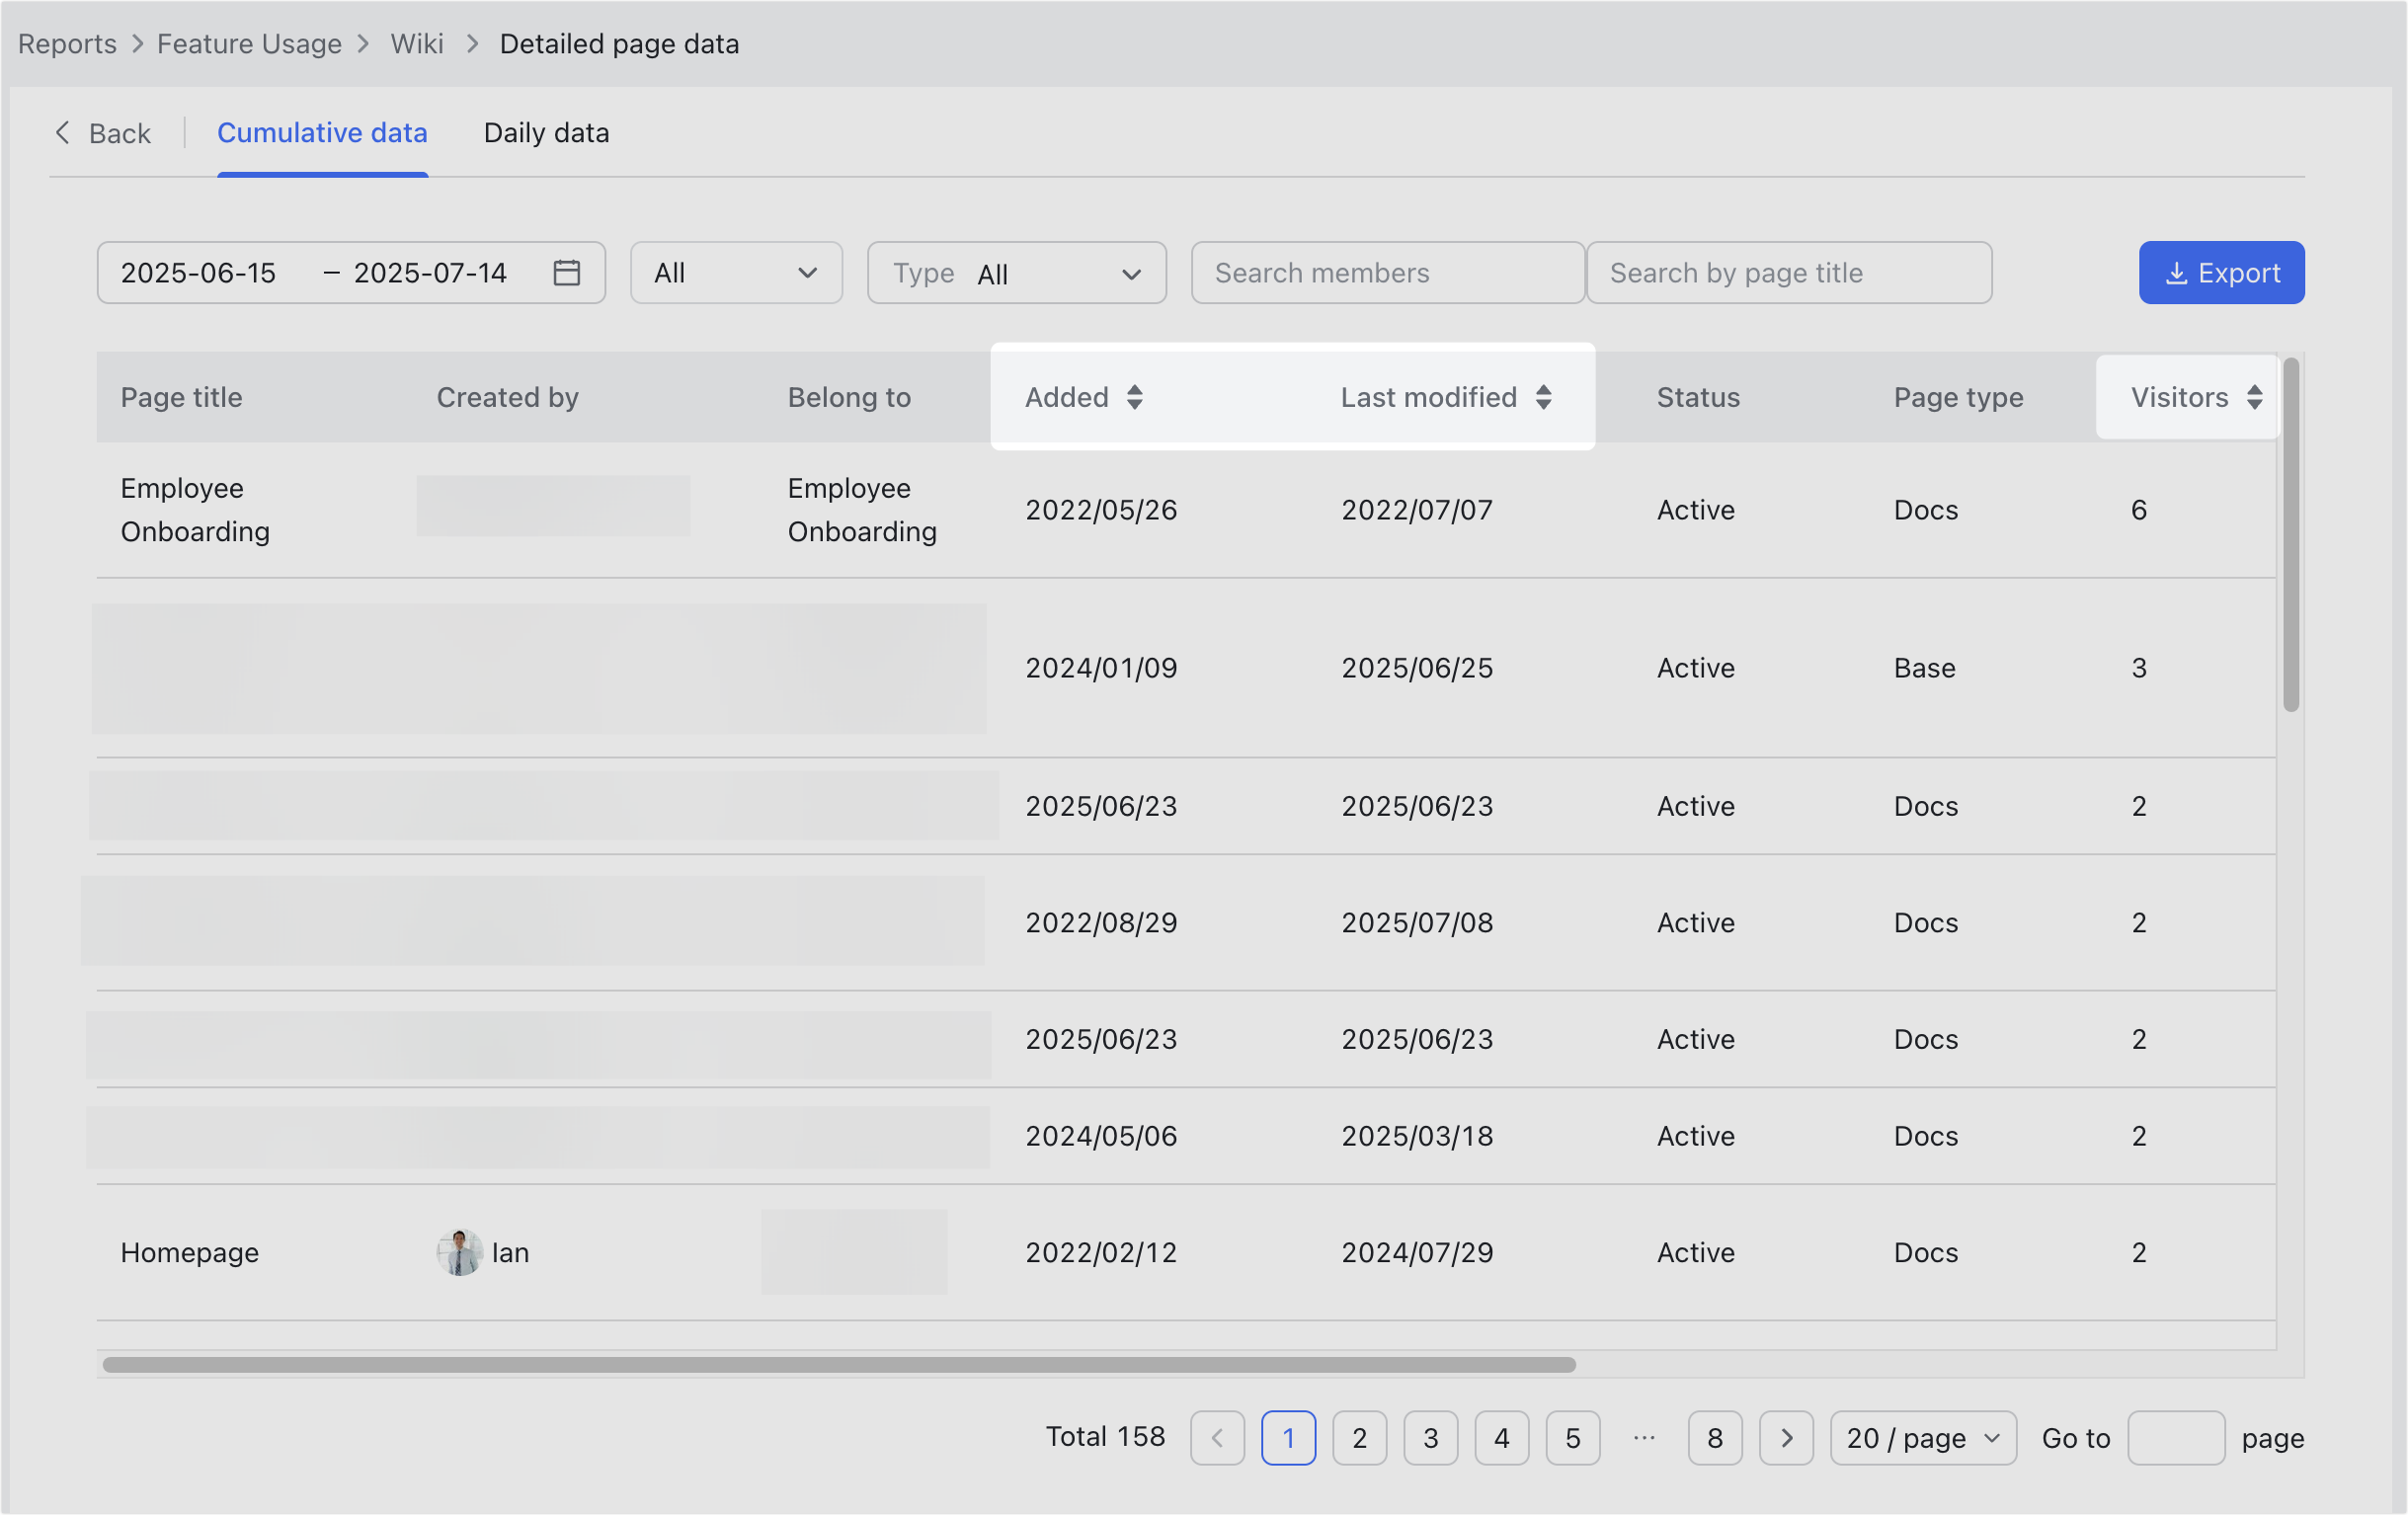The width and height of the screenshot is (2408, 1515).
Task: Open Feature Usage breadcrumb link
Action: (x=249, y=44)
